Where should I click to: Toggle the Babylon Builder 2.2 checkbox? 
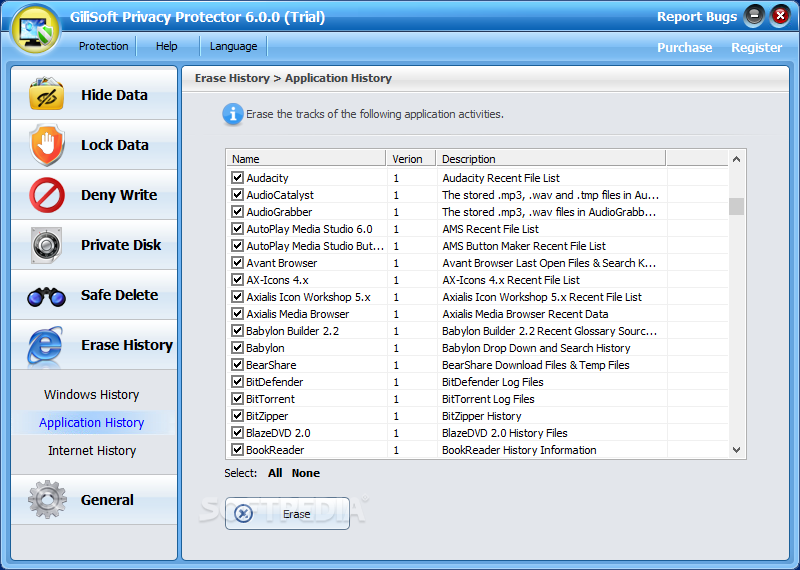tap(237, 331)
